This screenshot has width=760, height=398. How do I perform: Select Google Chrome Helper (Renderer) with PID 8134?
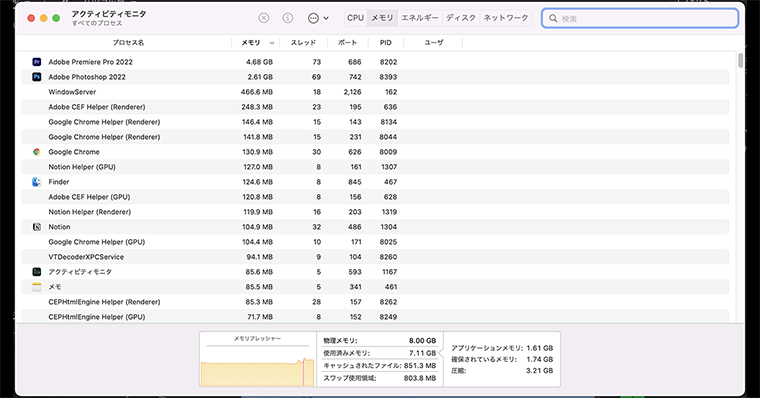point(375,122)
